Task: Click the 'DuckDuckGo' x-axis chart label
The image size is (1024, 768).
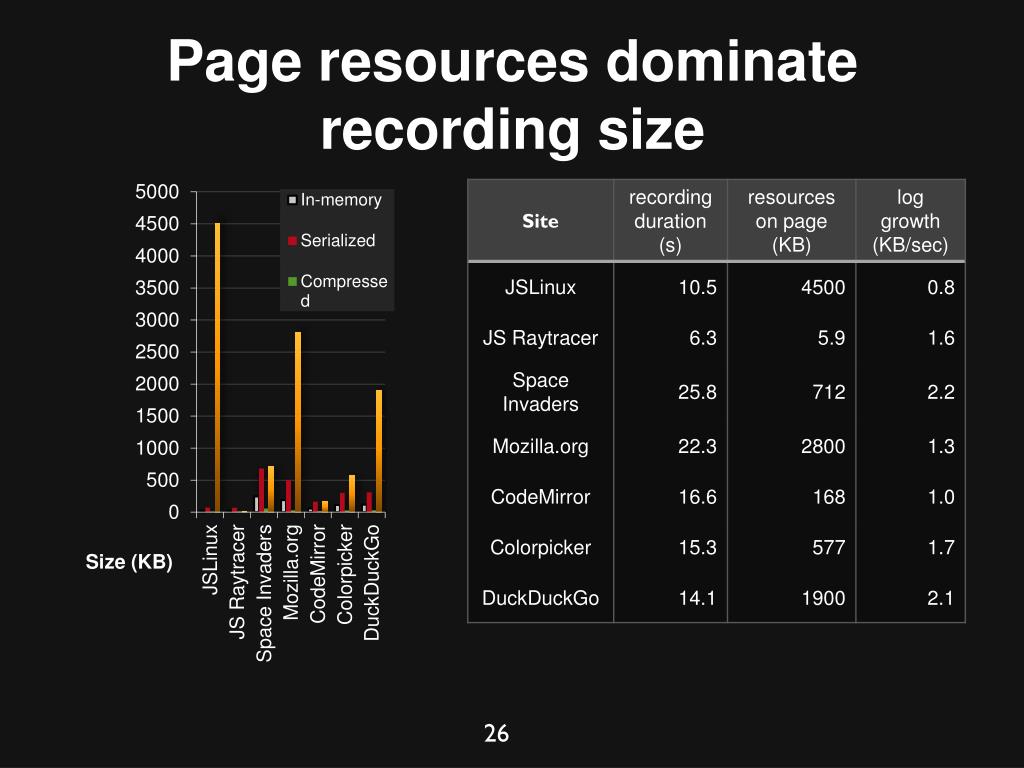Action: tap(371, 583)
